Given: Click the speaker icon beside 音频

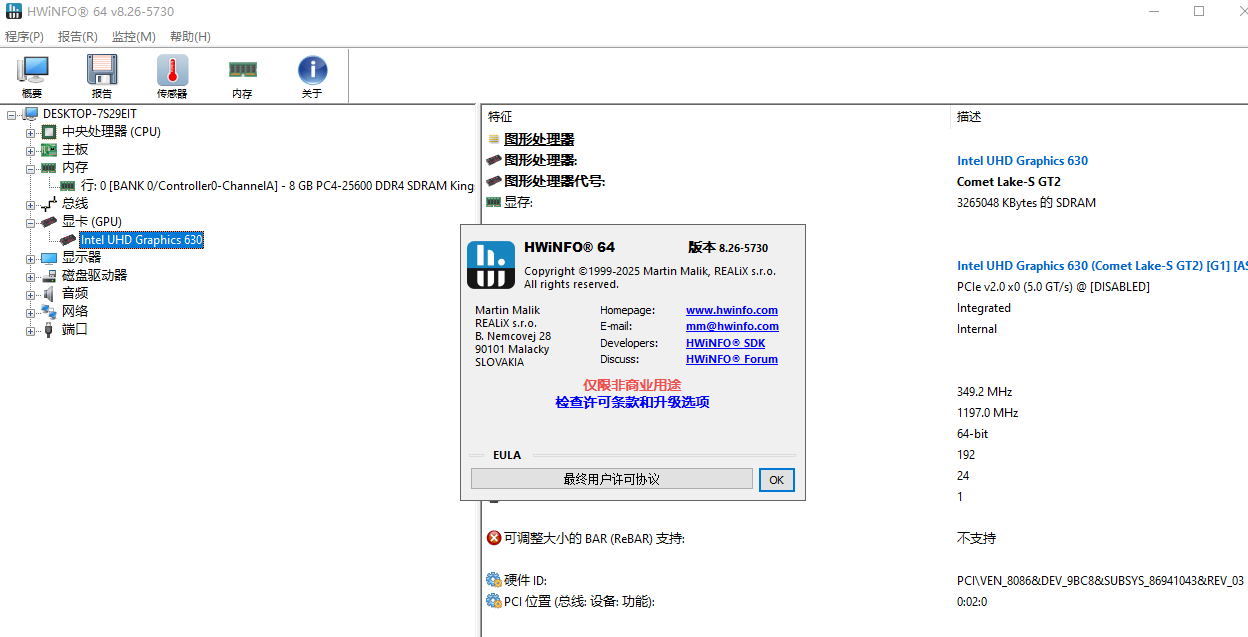Looking at the screenshot, I should click(x=48, y=294).
